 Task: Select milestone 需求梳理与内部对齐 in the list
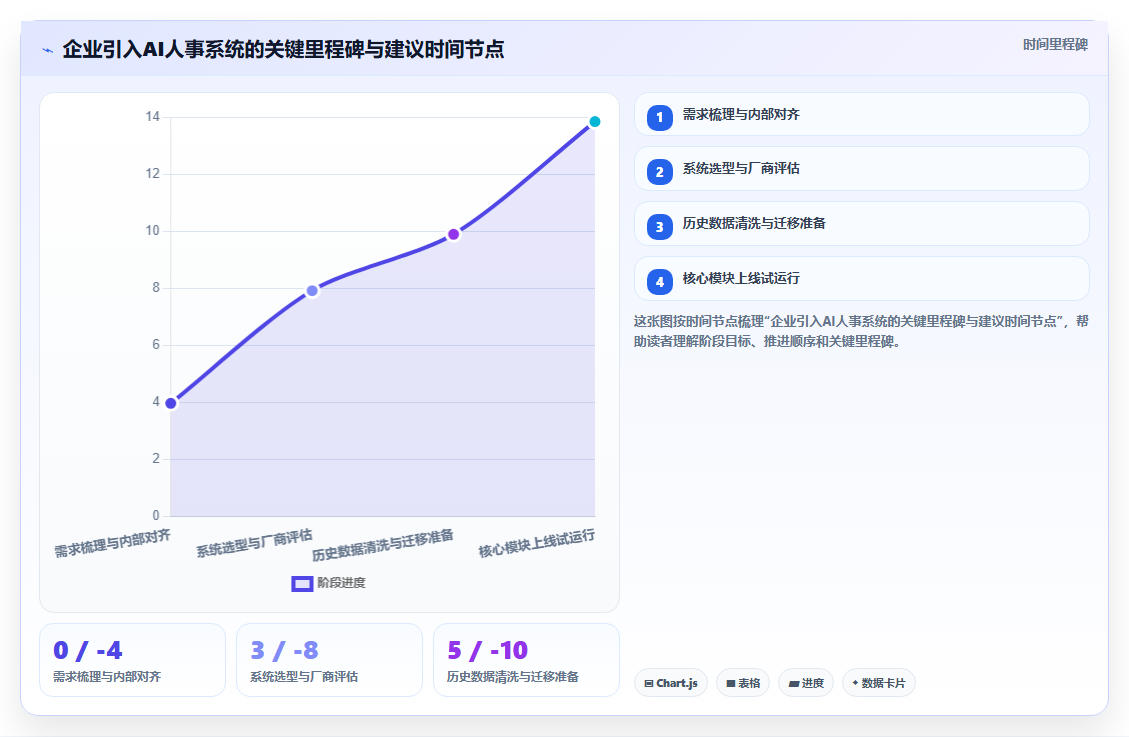(861, 114)
